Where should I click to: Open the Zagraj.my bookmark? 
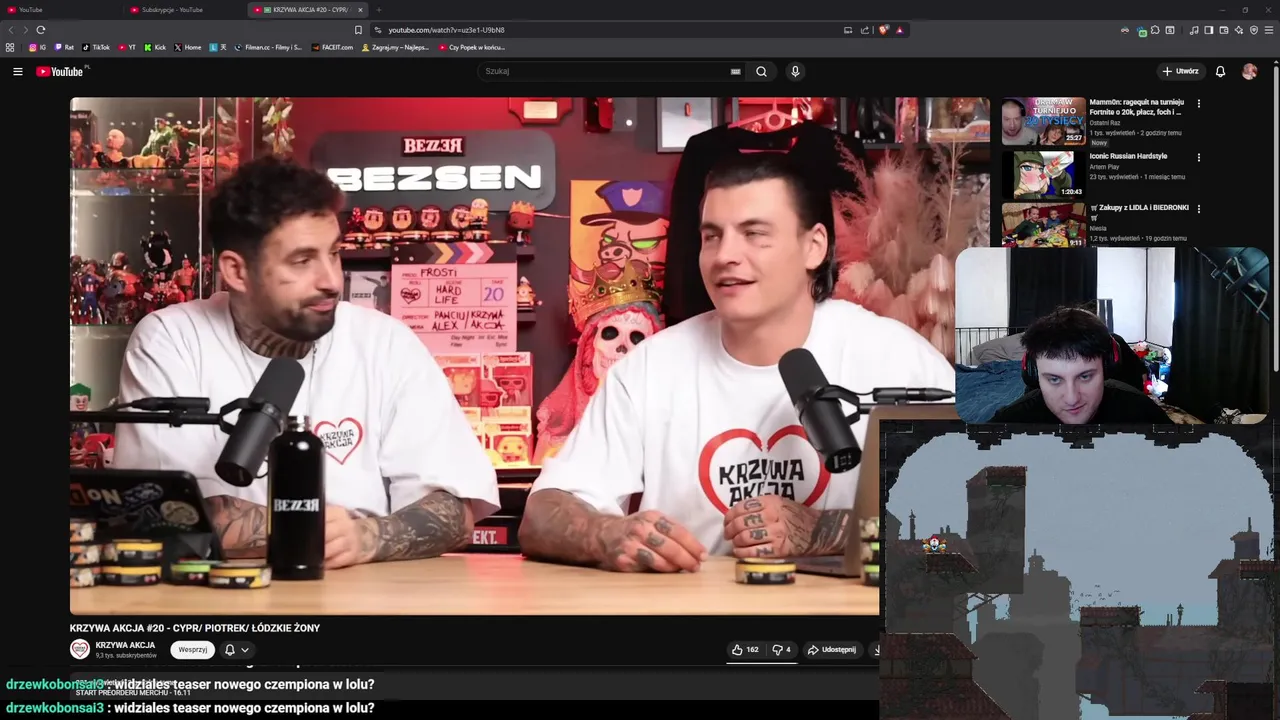pos(395,47)
